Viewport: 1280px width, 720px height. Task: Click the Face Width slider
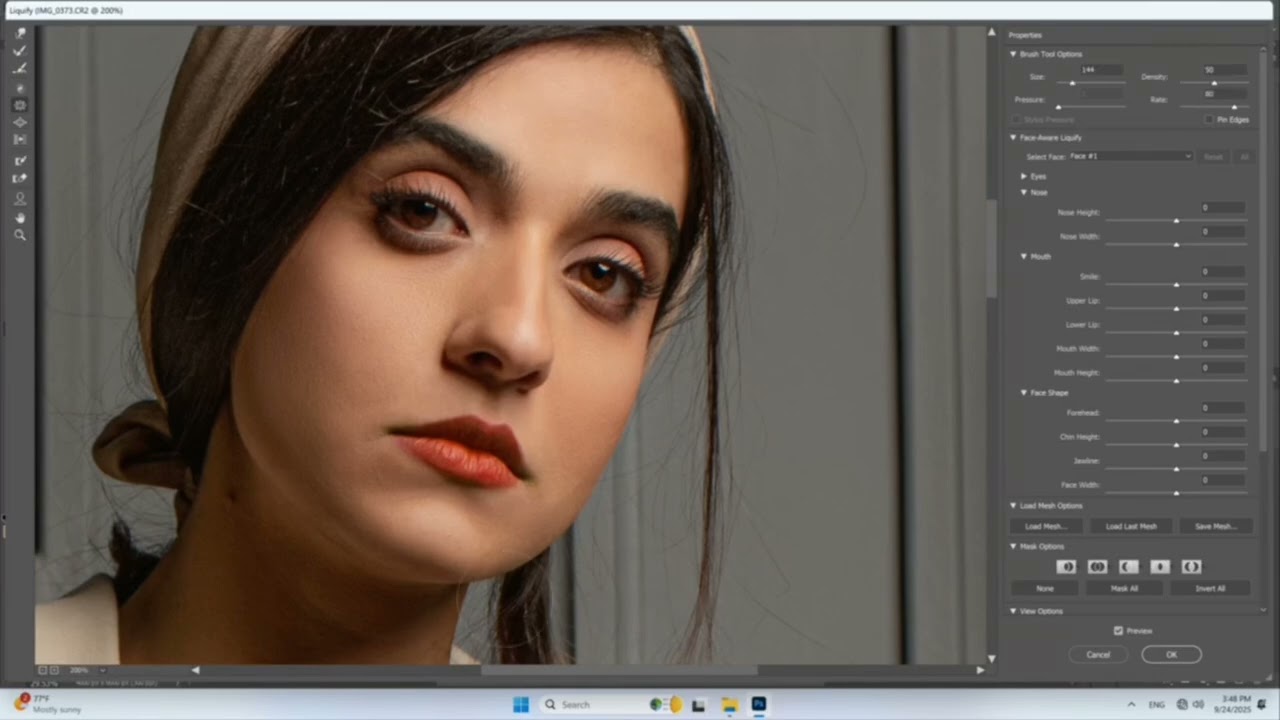click(x=1176, y=492)
